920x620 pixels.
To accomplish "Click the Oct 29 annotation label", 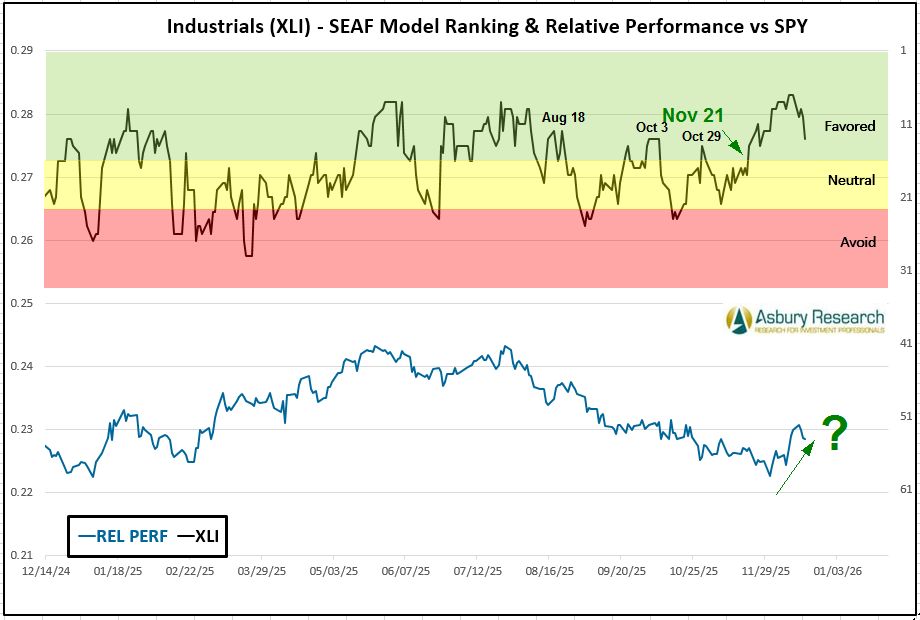I will coord(701,136).
